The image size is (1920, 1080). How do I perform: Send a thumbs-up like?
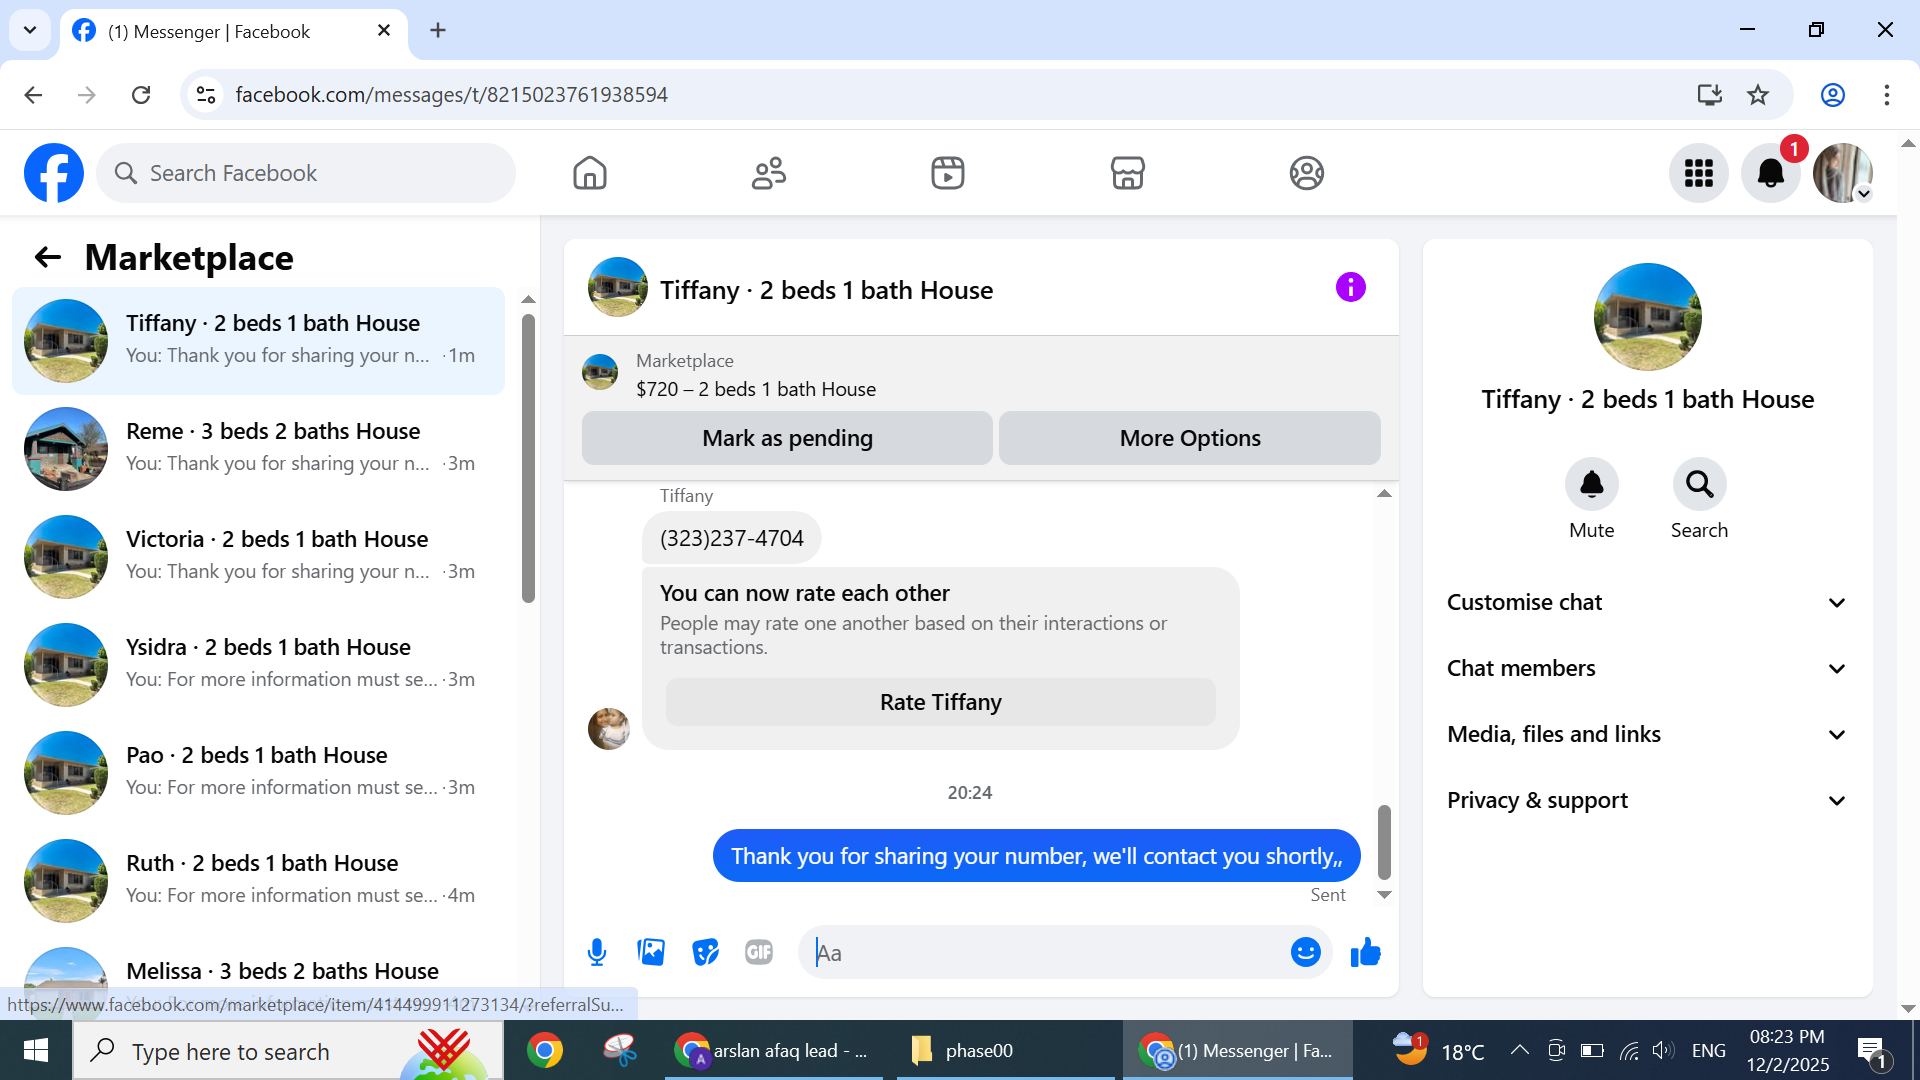[1365, 952]
